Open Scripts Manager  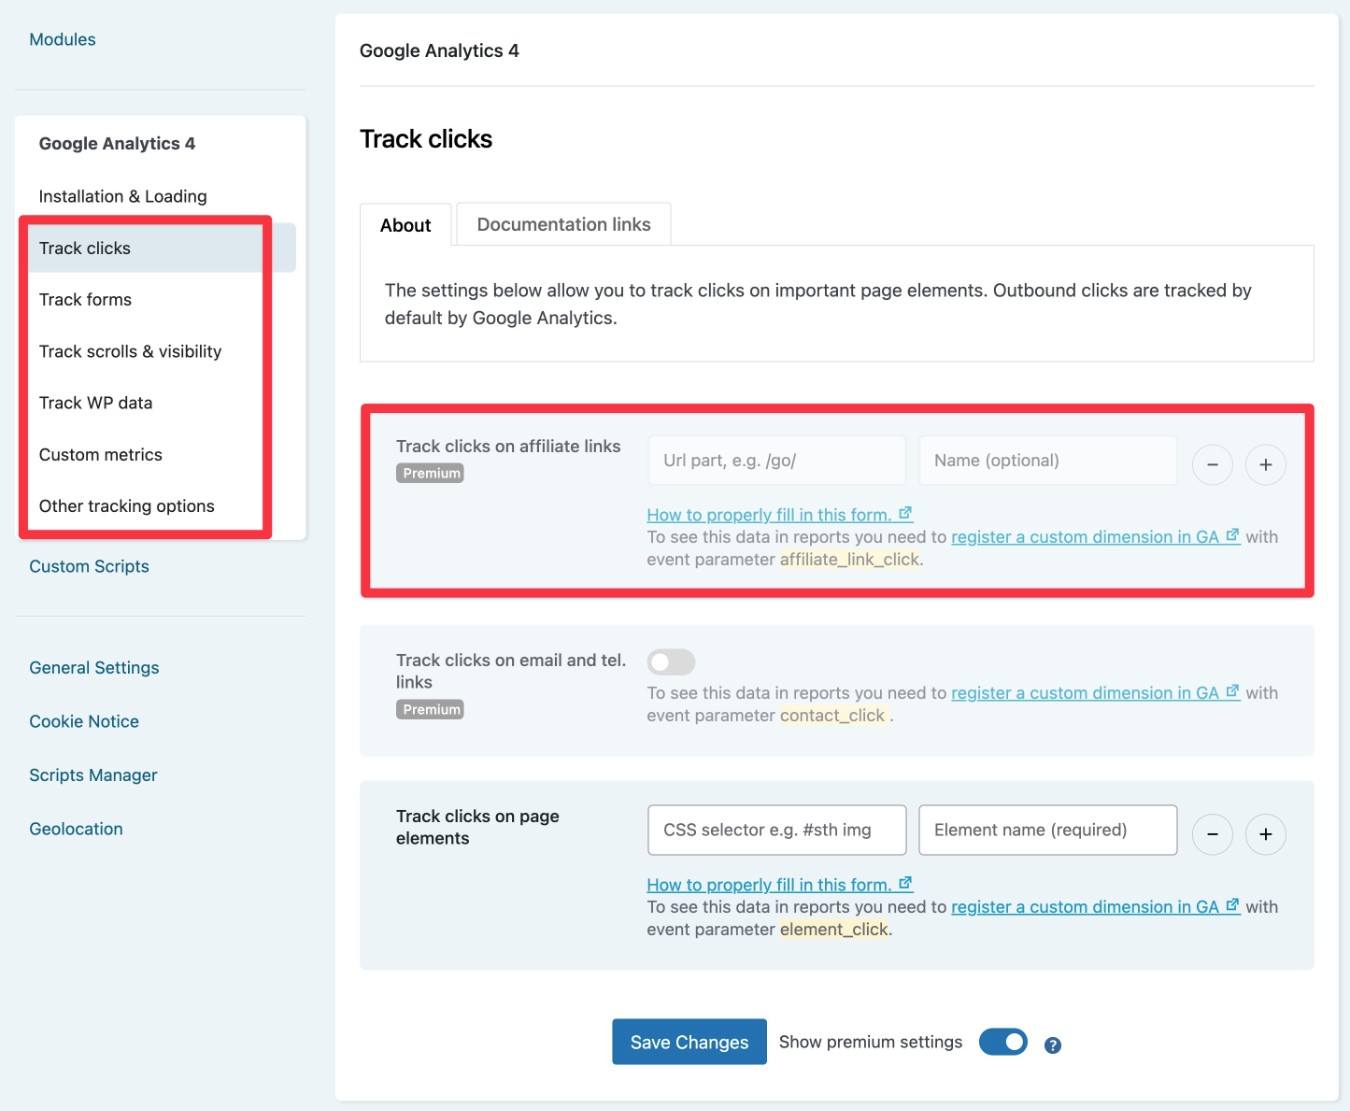93,775
